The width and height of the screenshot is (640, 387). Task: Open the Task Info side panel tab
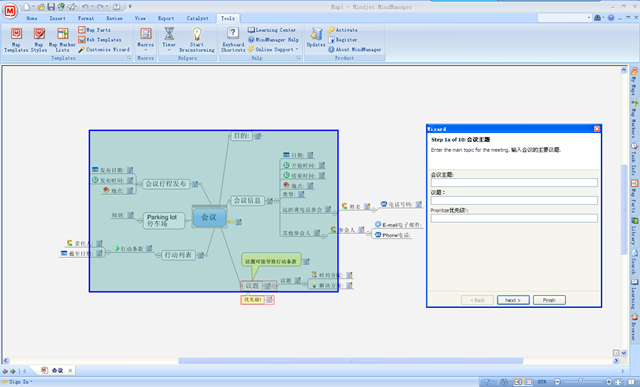pyautogui.click(x=634, y=159)
